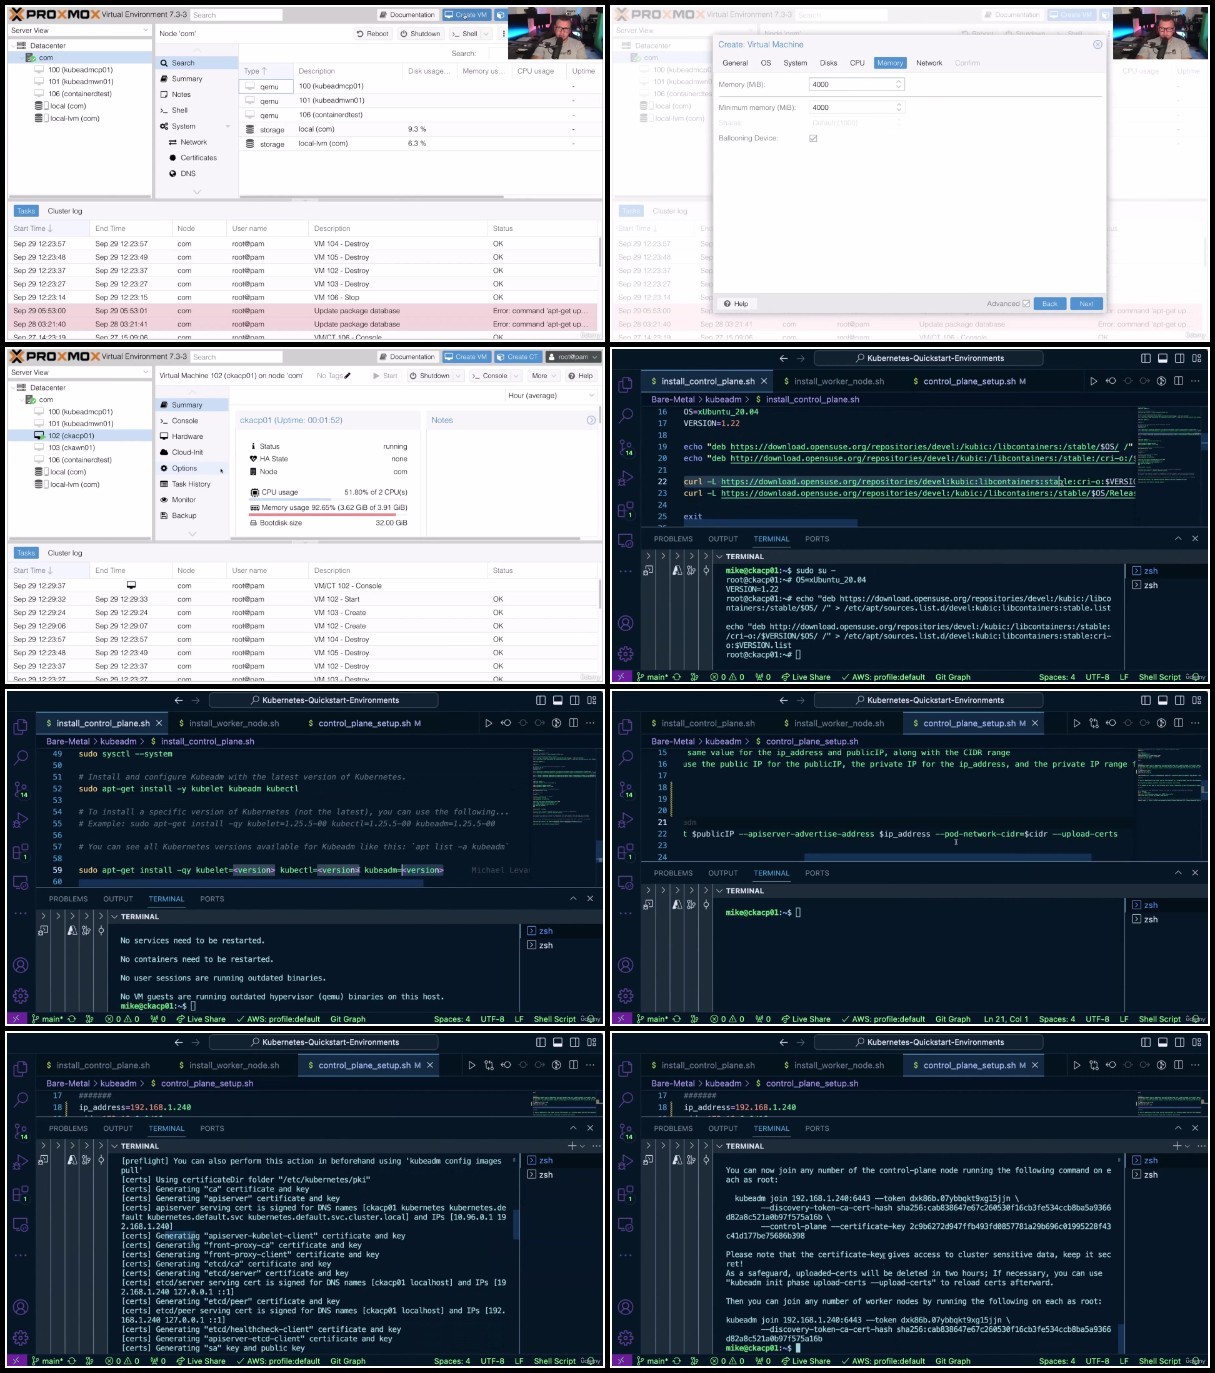Viewport: 1215px width, 1373px height.
Task: Open Hardware in the VM 102 side menu
Action: coord(193,437)
